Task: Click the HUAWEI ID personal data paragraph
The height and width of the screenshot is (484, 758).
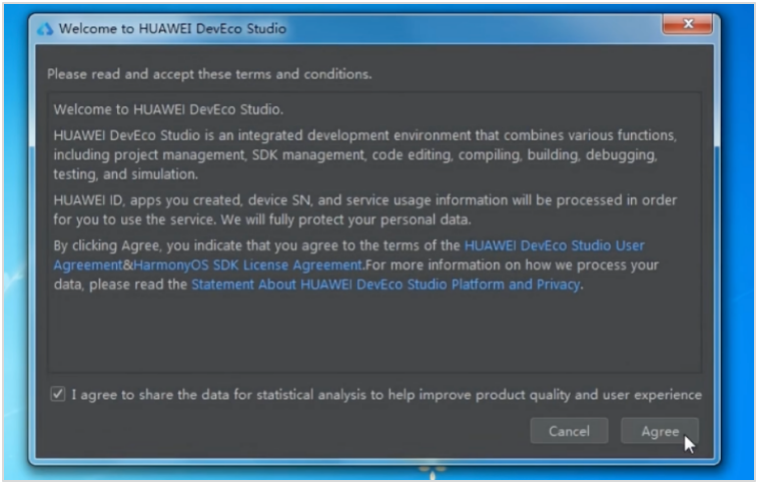Action: (365, 210)
